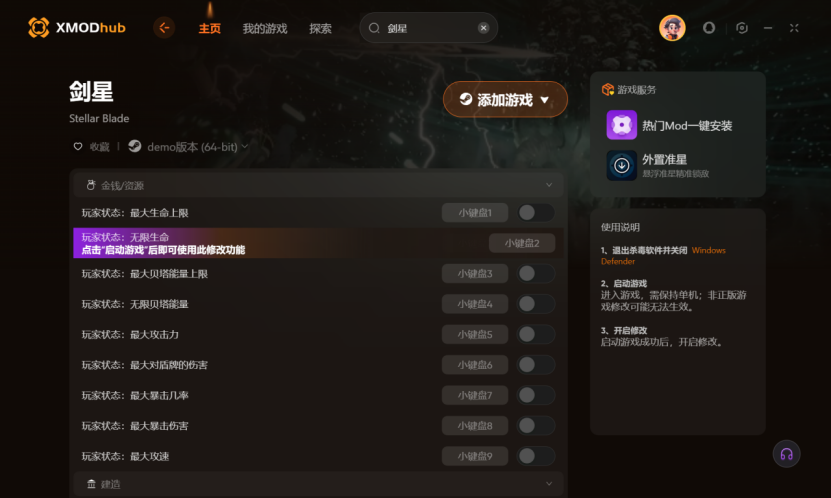
Task: Clear the search field with X icon
Action: [x=483, y=28]
